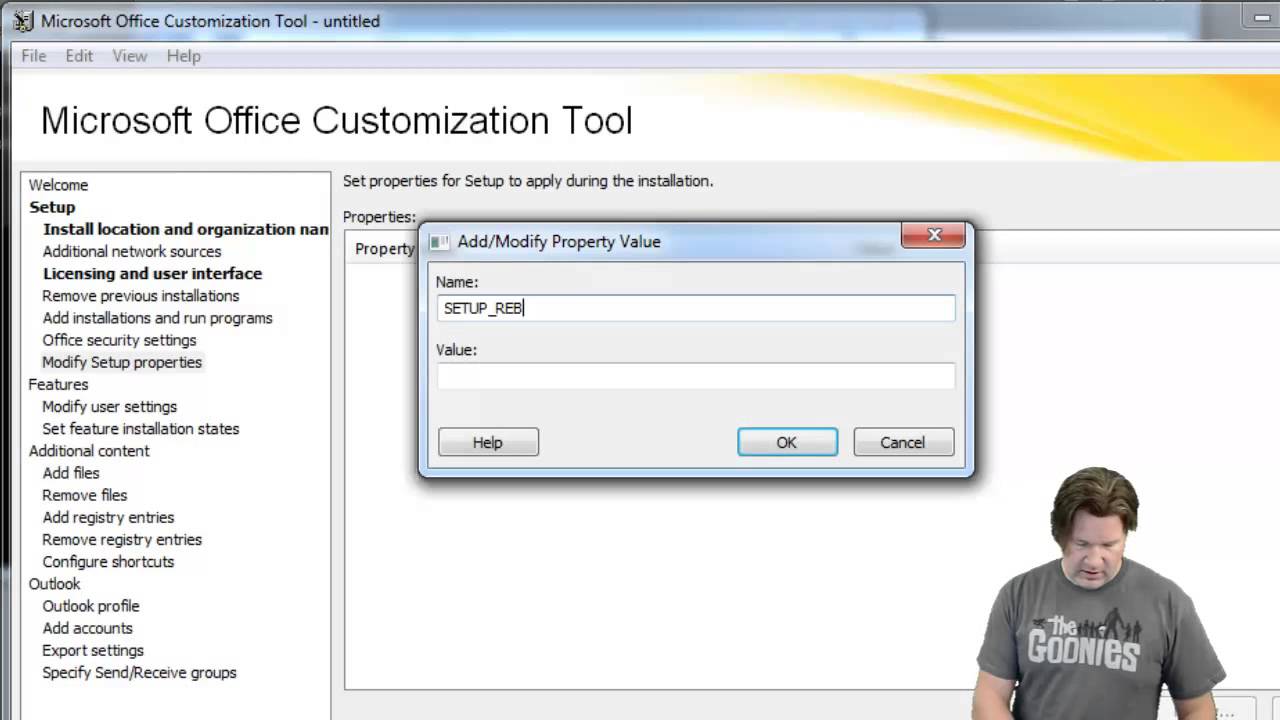Open Add registry entries page

(x=108, y=517)
